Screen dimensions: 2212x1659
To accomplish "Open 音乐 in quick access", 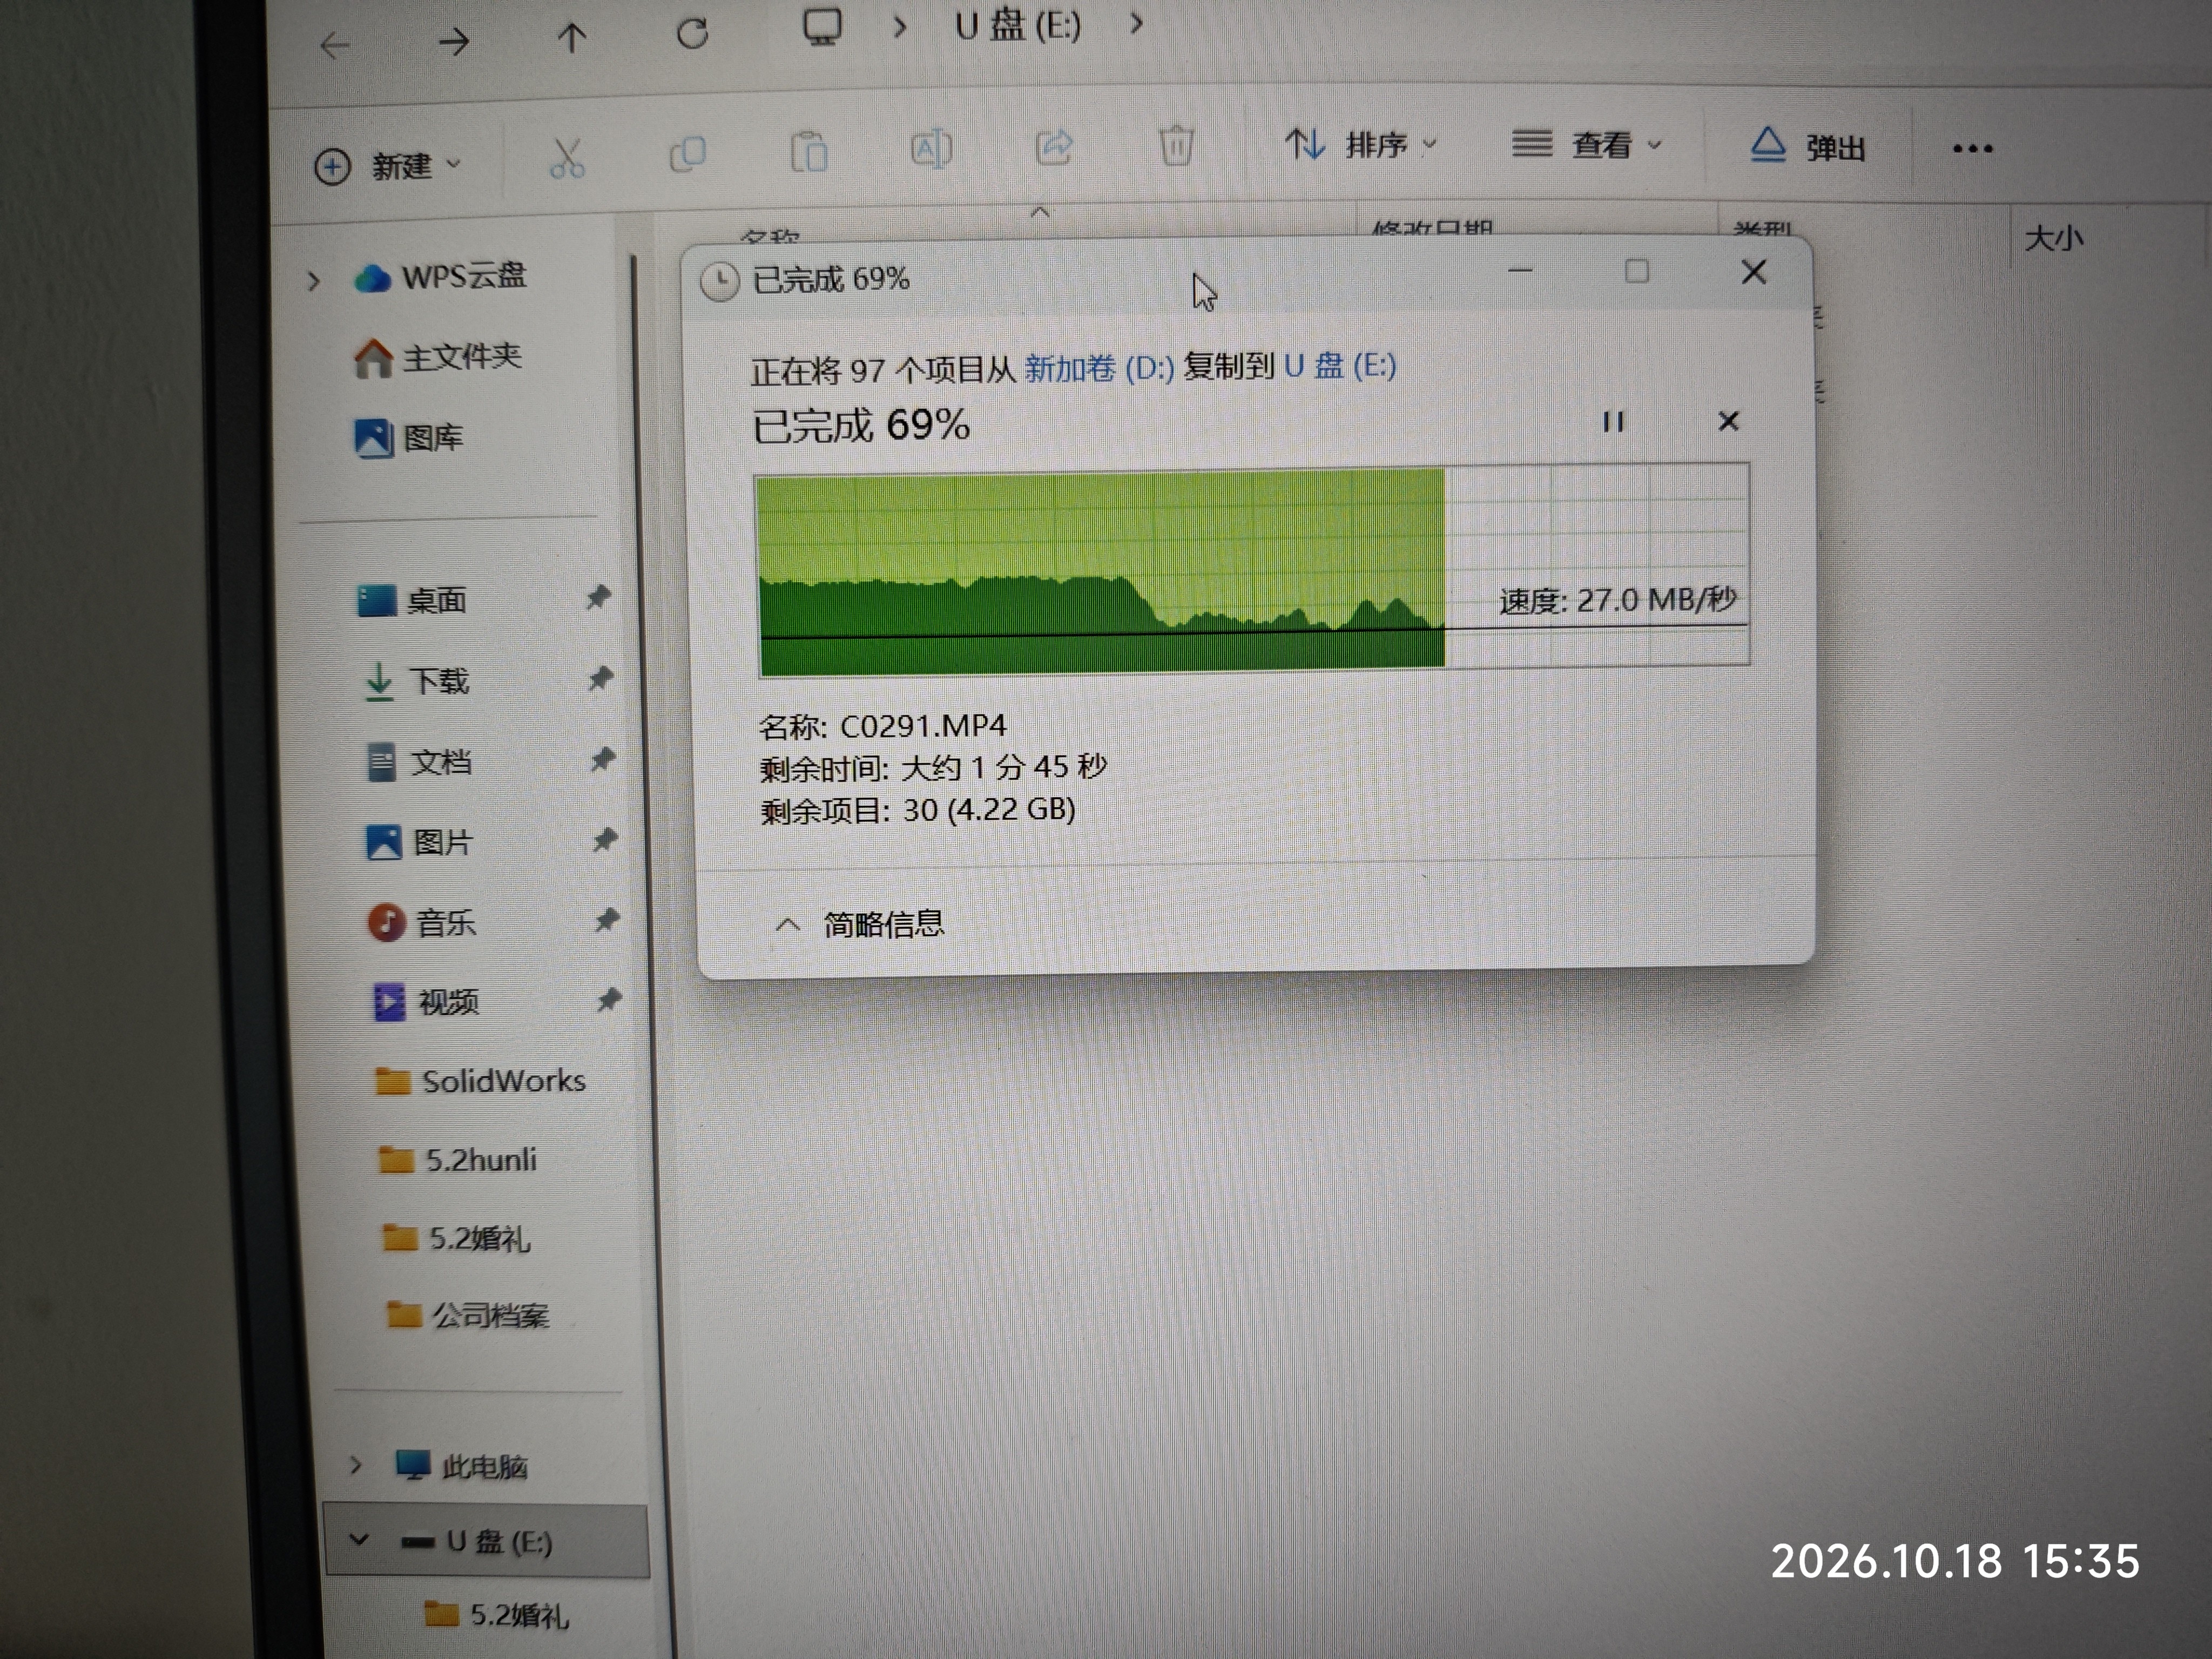I will 421,922.
